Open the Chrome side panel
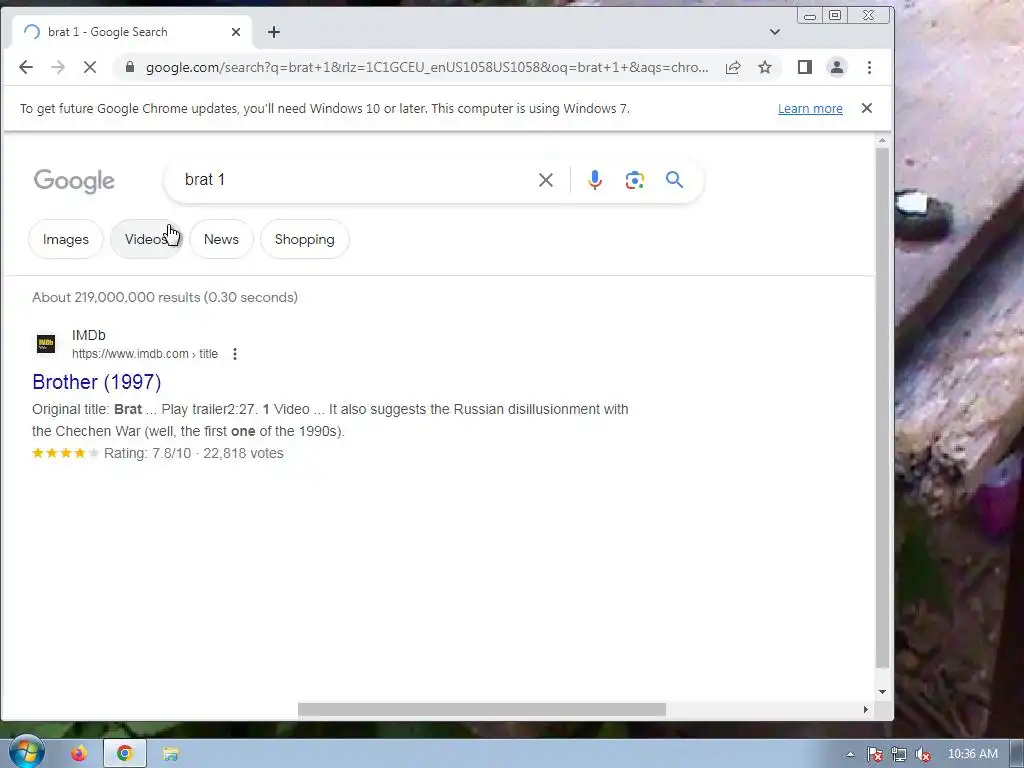Screen dimensions: 1024x768 click(805, 67)
